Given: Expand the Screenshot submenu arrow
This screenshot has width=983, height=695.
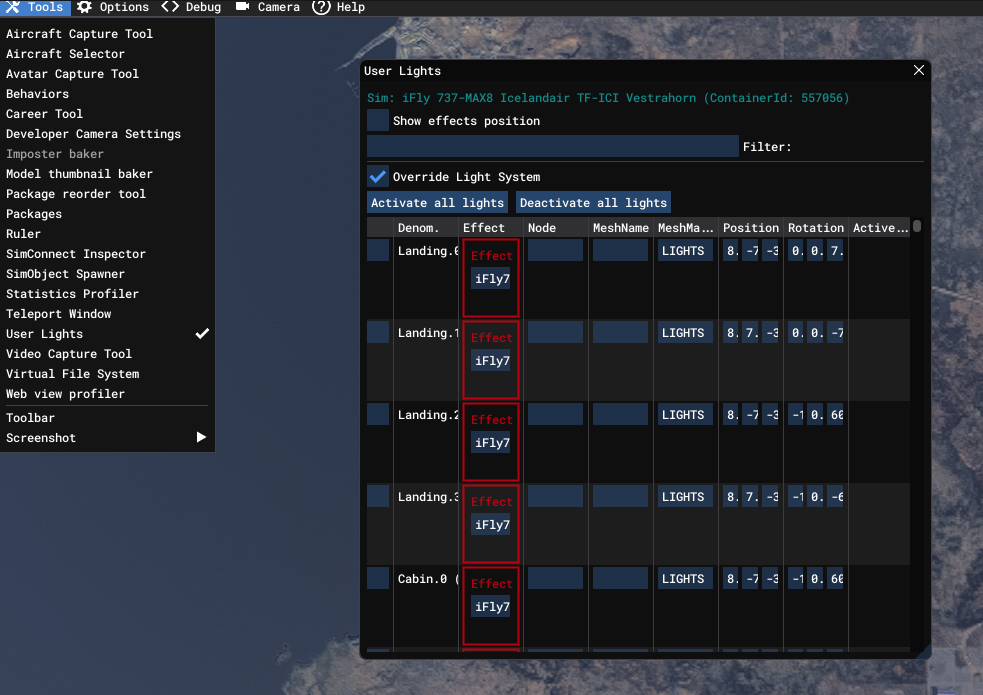Looking at the screenshot, I should (201, 438).
